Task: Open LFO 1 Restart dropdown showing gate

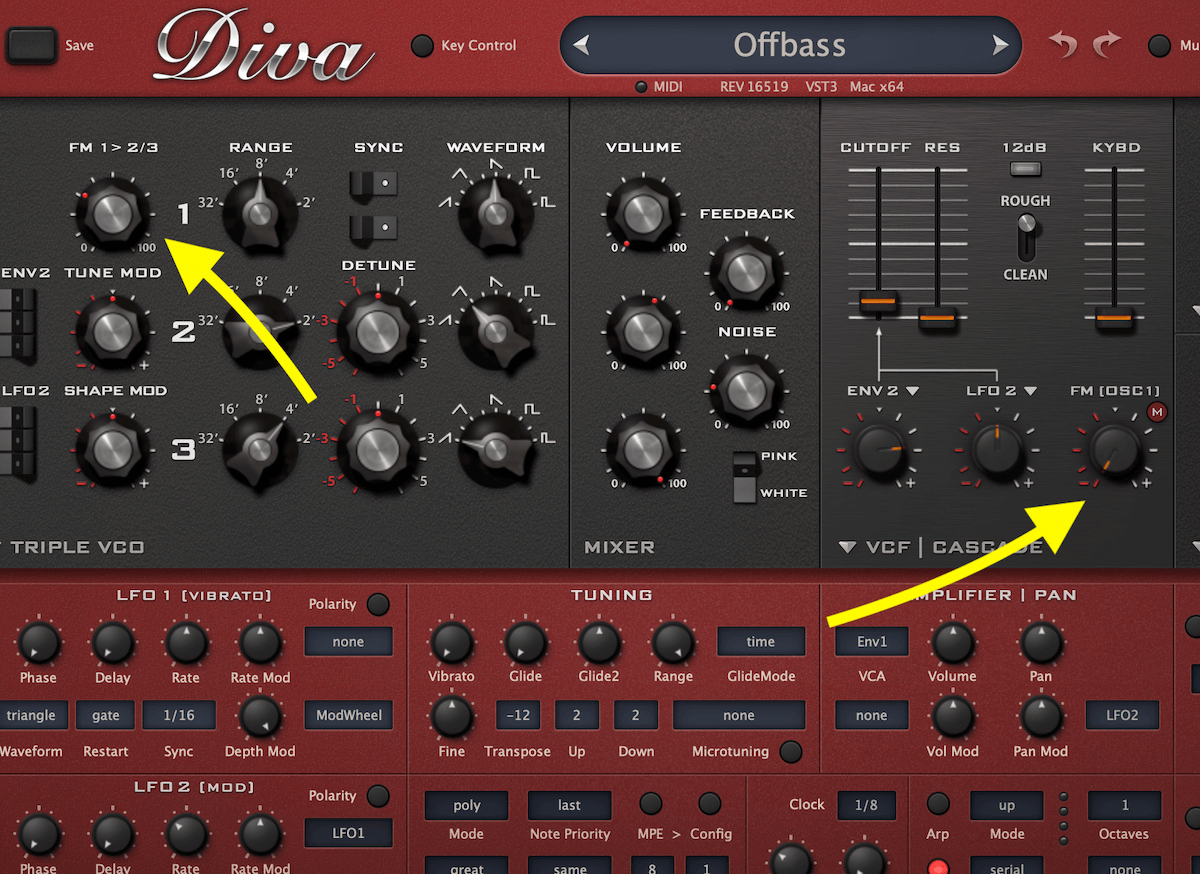Action: click(106, 715)
